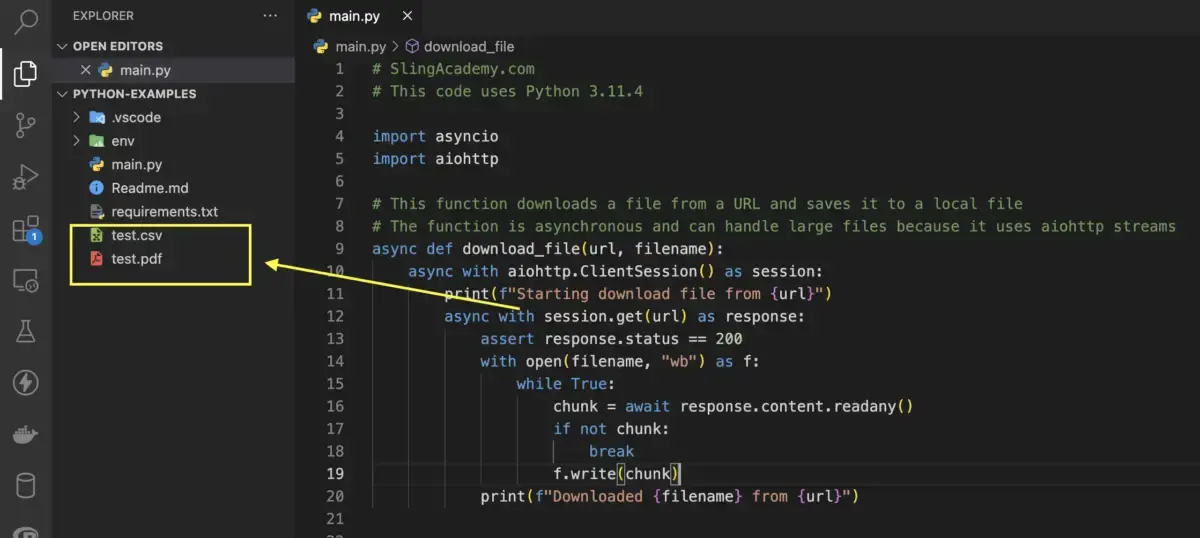Image resolution: width=1200 pixels, height=538 pixels.
Task: Click the Thunder Client lightning icon
Action: click(26, 383)
